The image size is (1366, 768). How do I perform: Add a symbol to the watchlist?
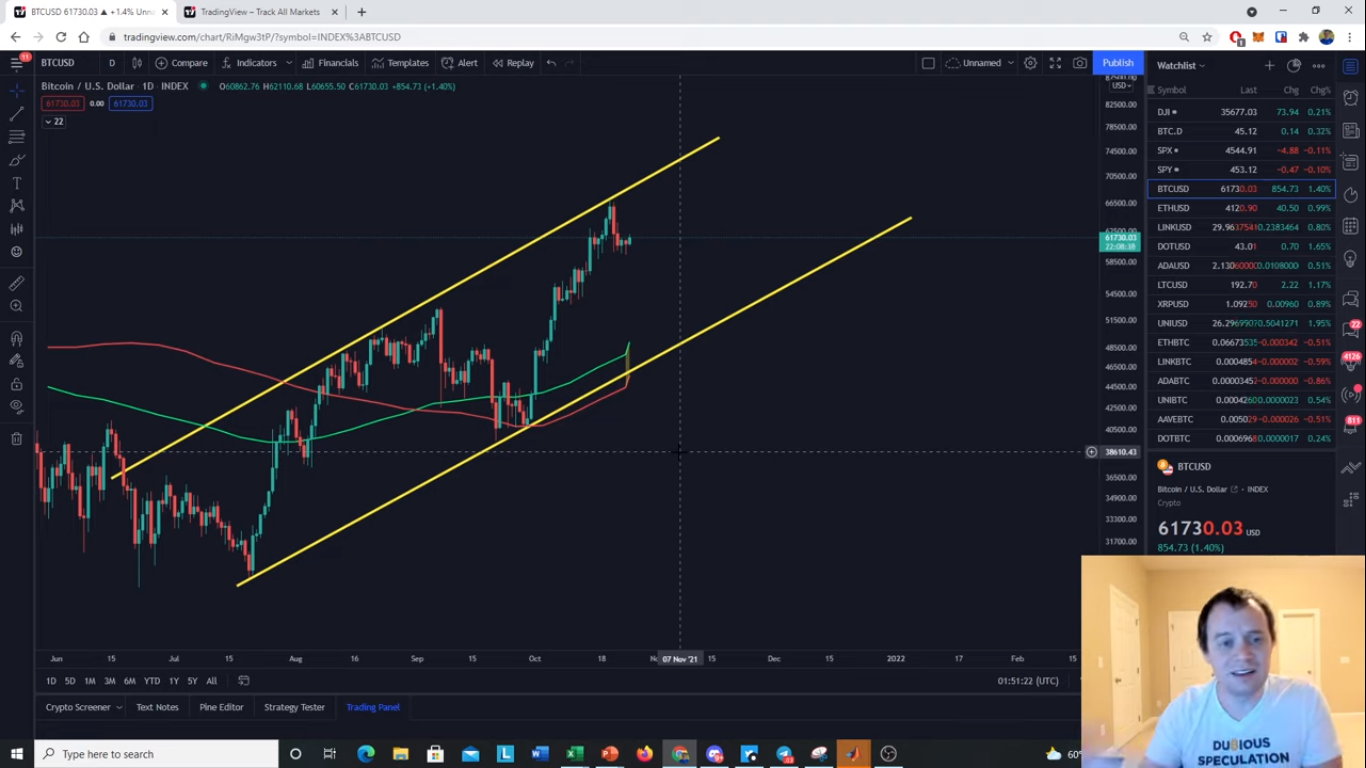(1269, 66)
